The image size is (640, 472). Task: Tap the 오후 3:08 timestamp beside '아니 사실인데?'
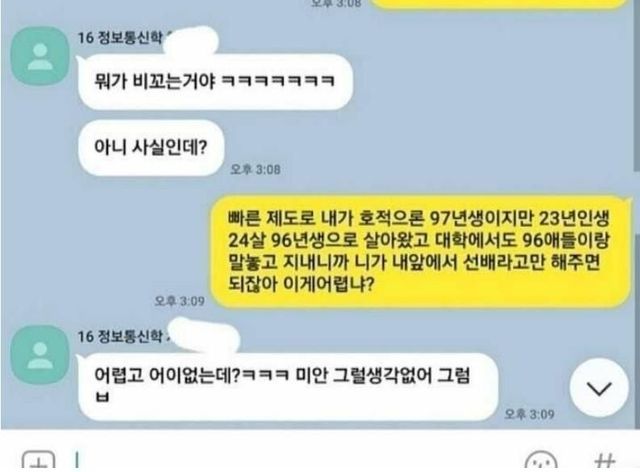(x=256, y=169)
